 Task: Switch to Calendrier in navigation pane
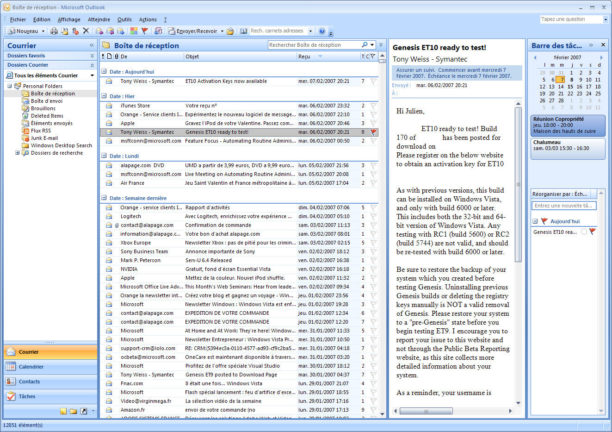50,367
